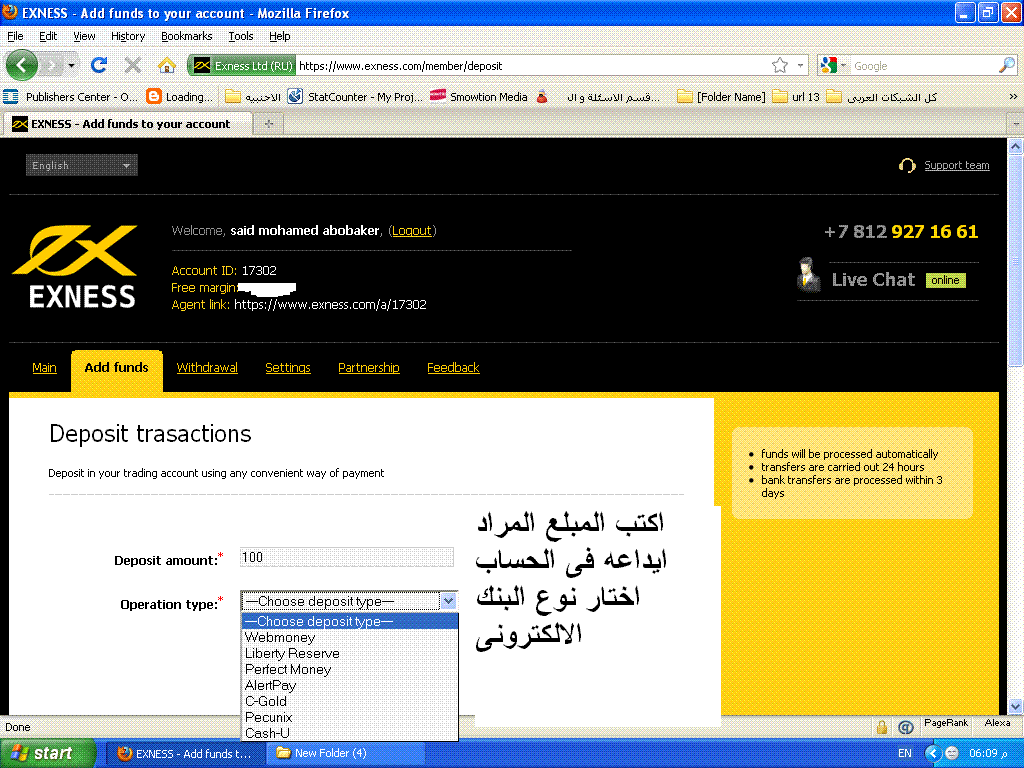Open the File menu
Image resolution: width=1024 pixels, height=768 pixels.
[15, 36]
